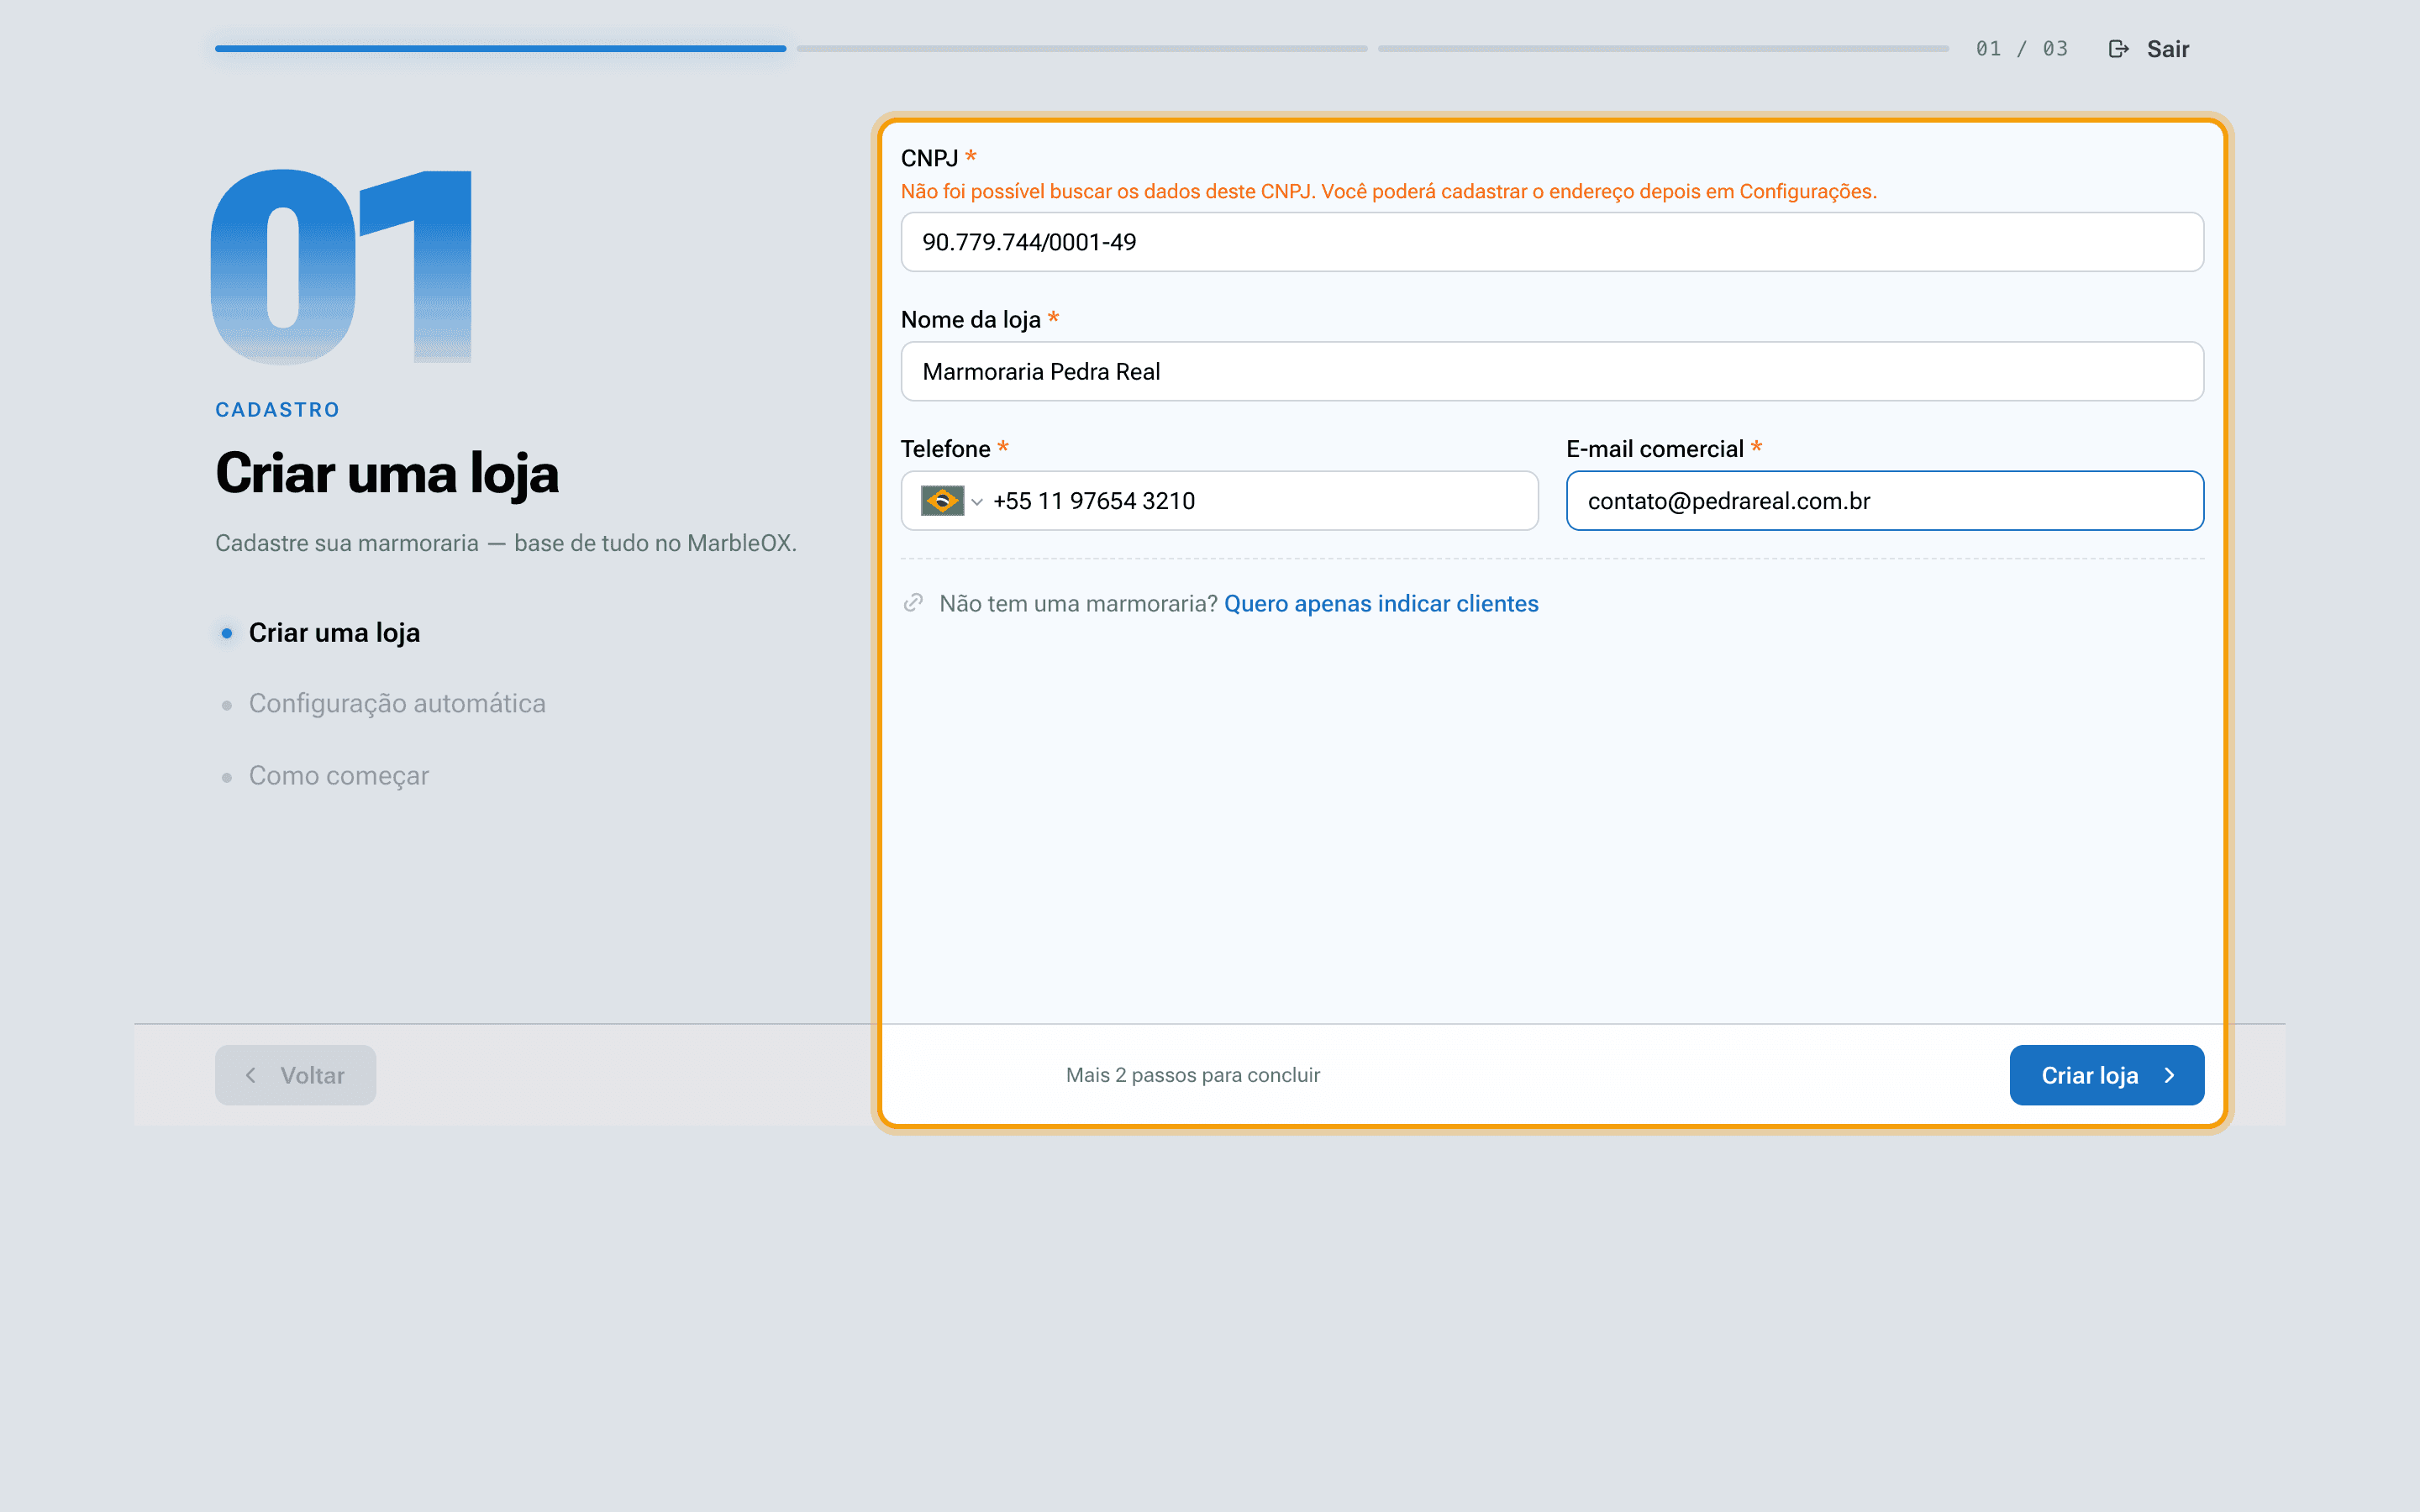Click the Nome da loja field label
Image resolution: width=2420 pixels, height=1512 pixels.
(x=970, y=320)
